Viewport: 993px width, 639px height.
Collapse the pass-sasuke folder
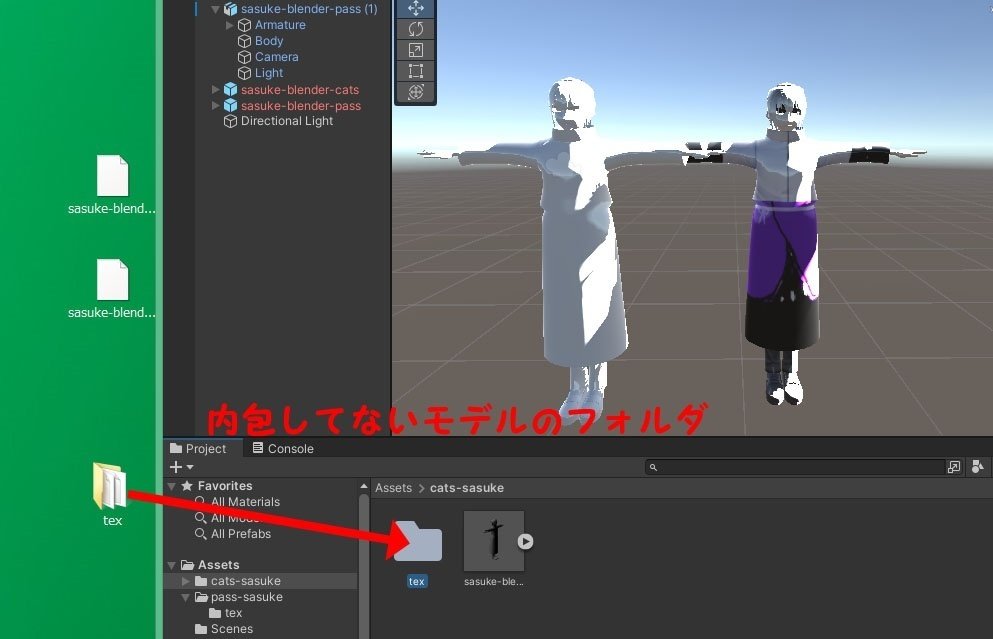186,597
